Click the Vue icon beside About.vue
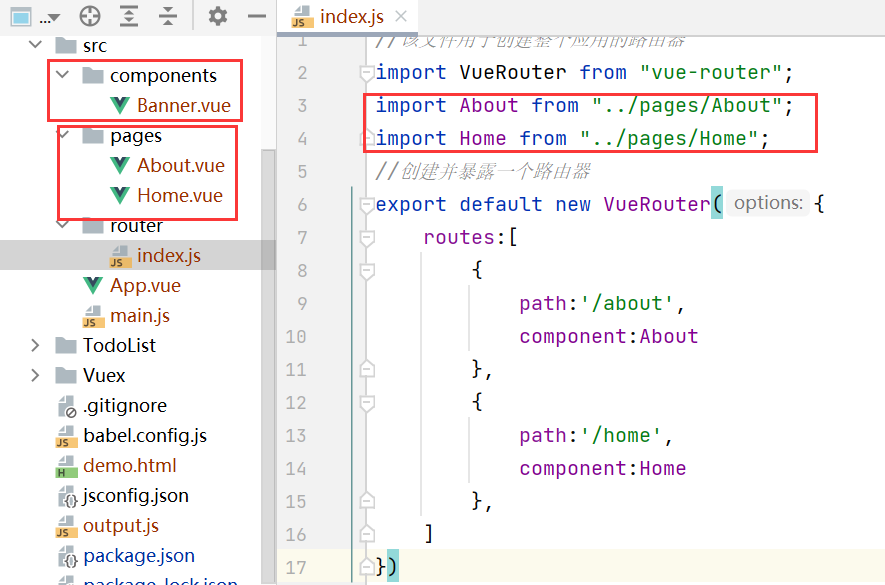This screenshot has width=885, height=585. 120,165
